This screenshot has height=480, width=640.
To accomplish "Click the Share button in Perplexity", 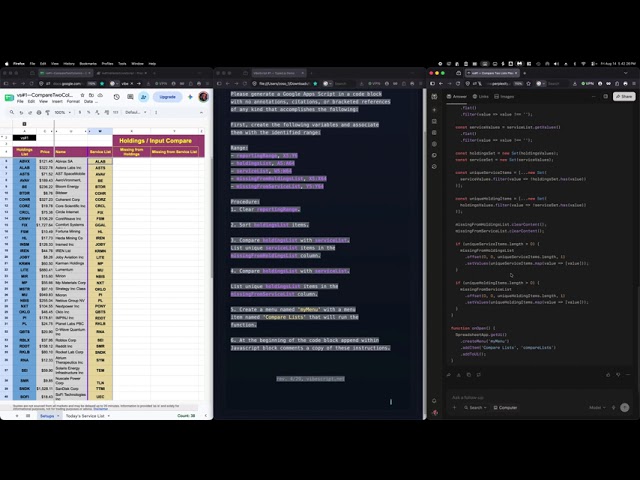I will (624, 97).
